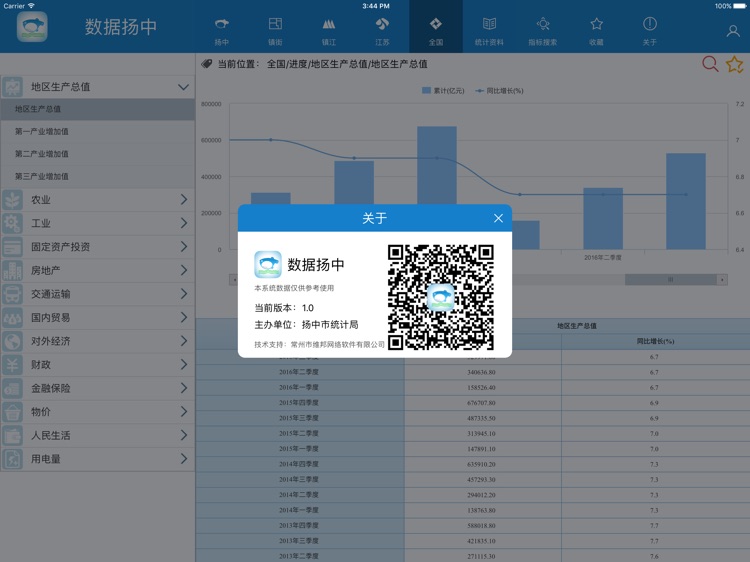This screenshot has width=750, height=562.
Task: Select the 全国 tab icon
Action: tap(436, 24)
